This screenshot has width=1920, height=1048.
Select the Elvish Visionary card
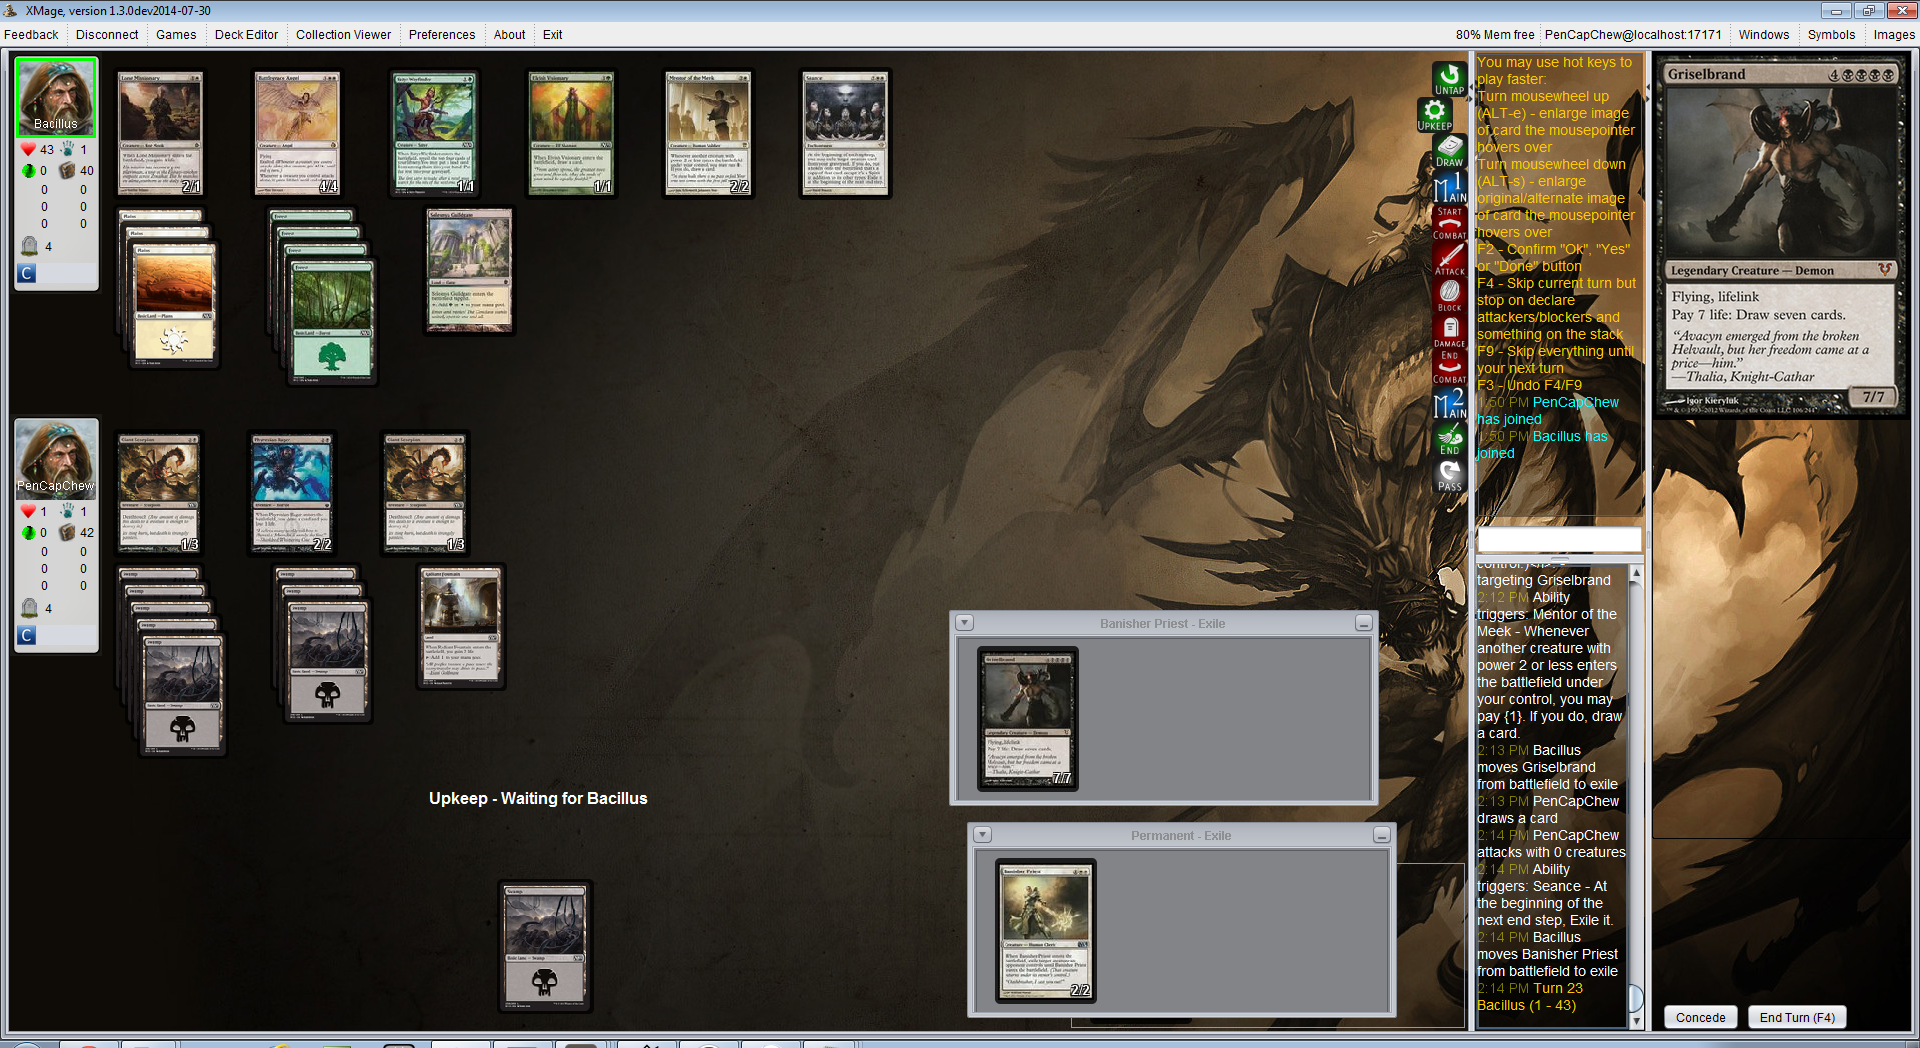tap(571, 133)
